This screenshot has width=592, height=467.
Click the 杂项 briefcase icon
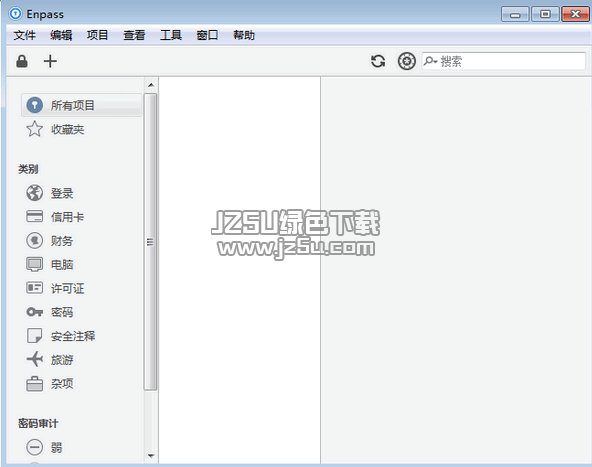point(34,384)
